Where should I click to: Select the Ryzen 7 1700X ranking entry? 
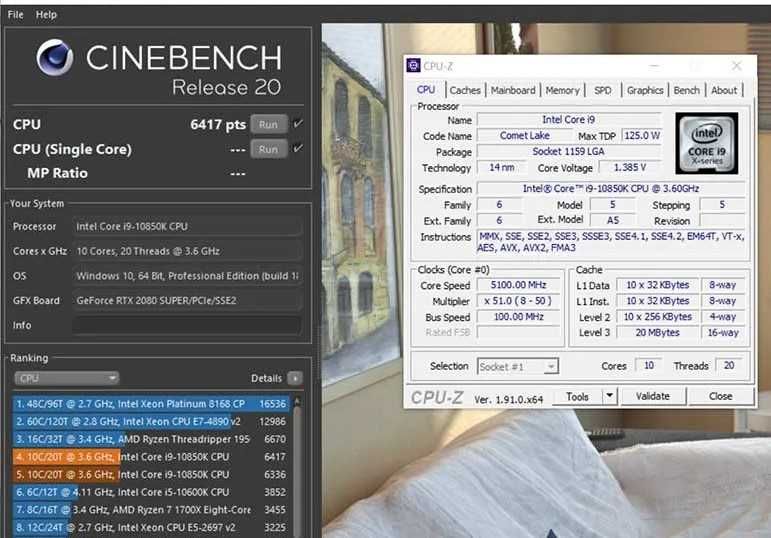pos(150,510)
